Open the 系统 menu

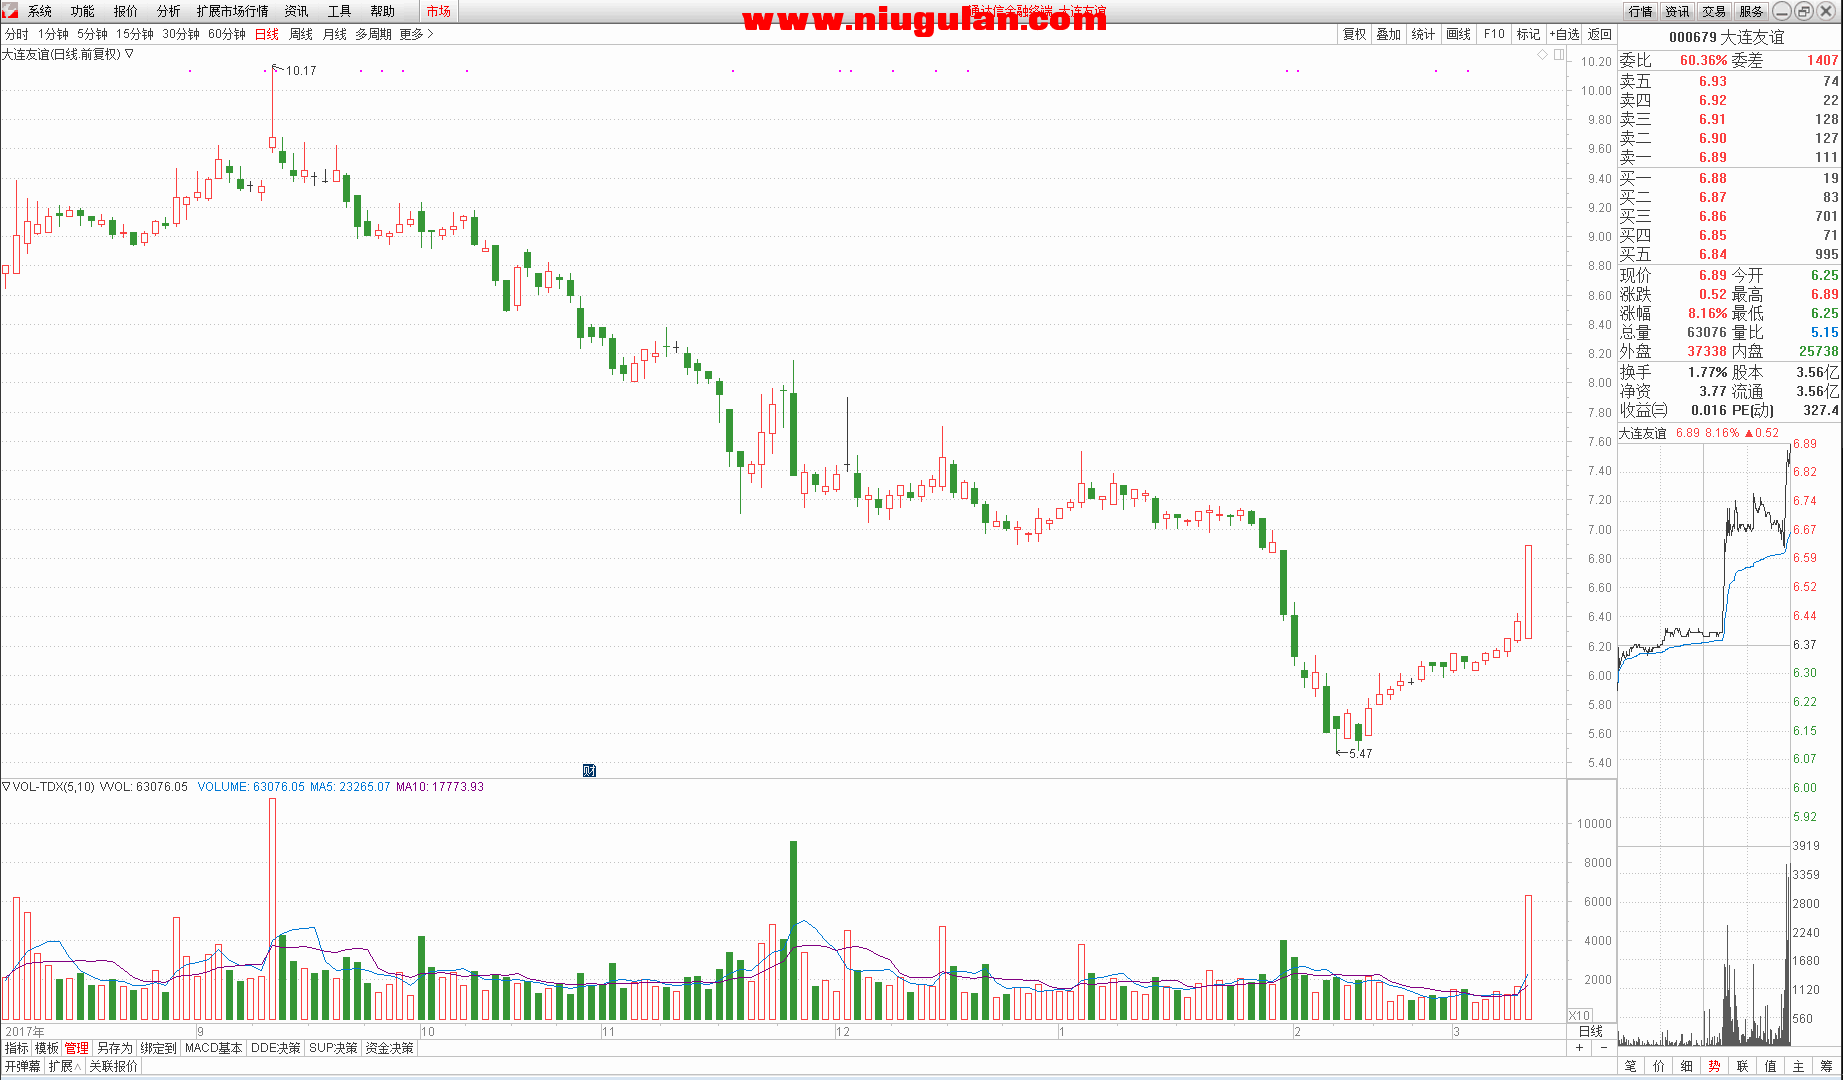pyautogui.click(x=40, y=11)
